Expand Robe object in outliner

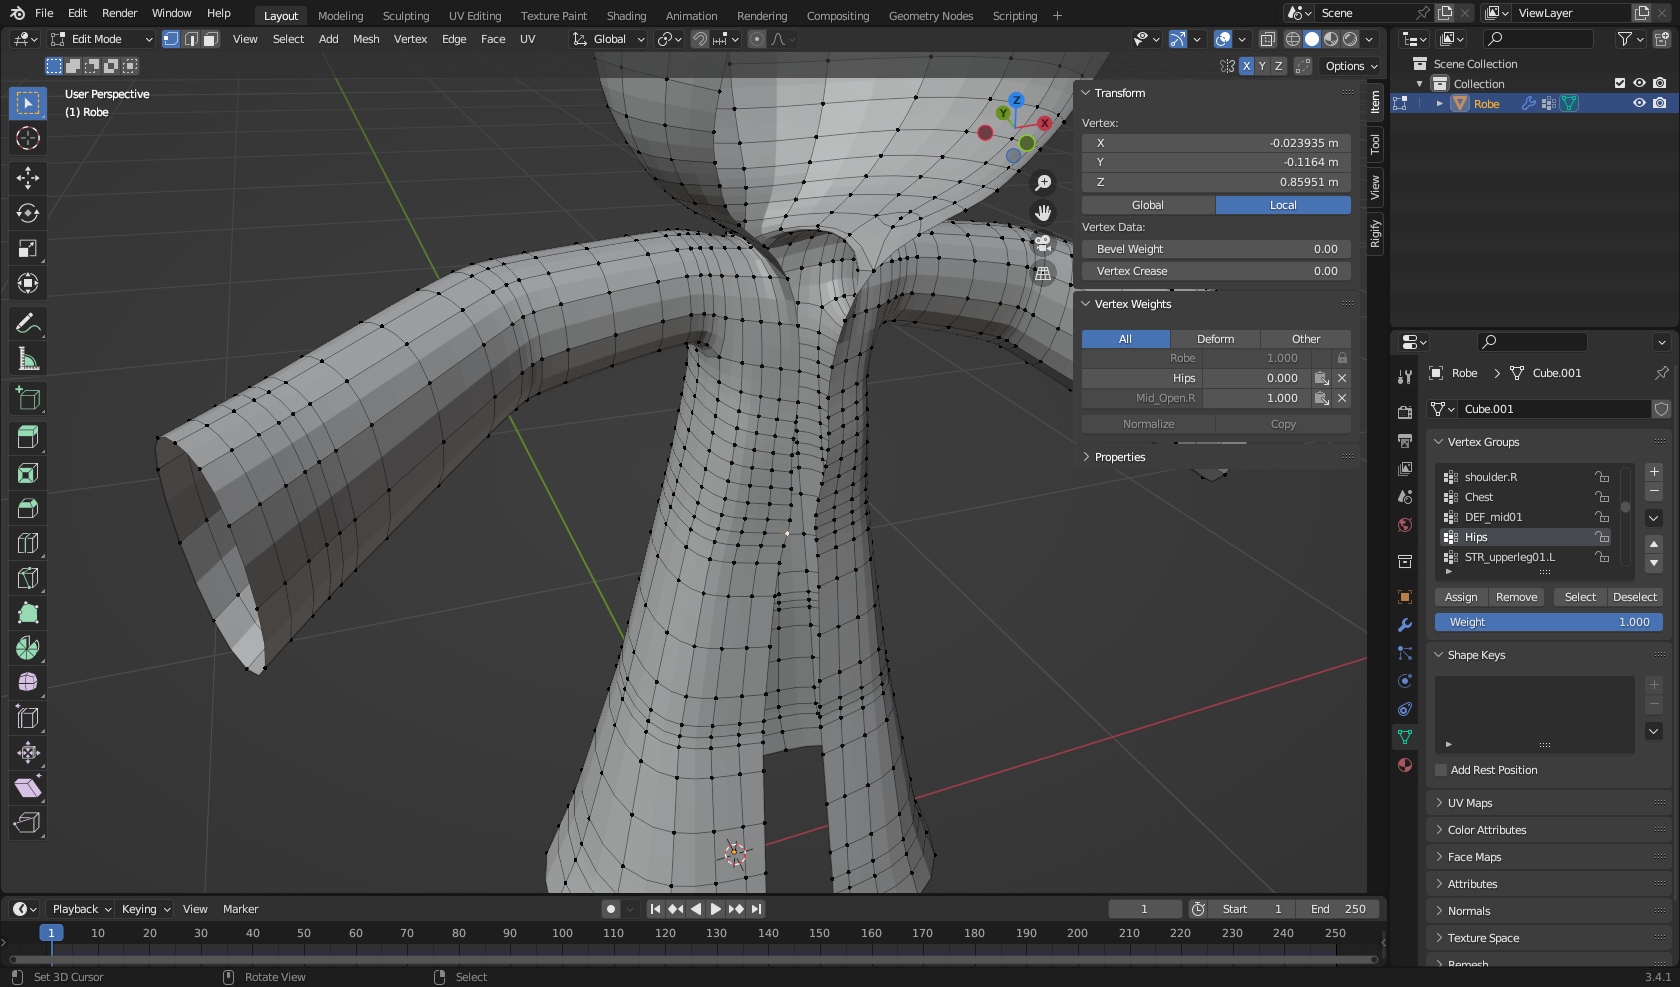[x=1440, y=103]
